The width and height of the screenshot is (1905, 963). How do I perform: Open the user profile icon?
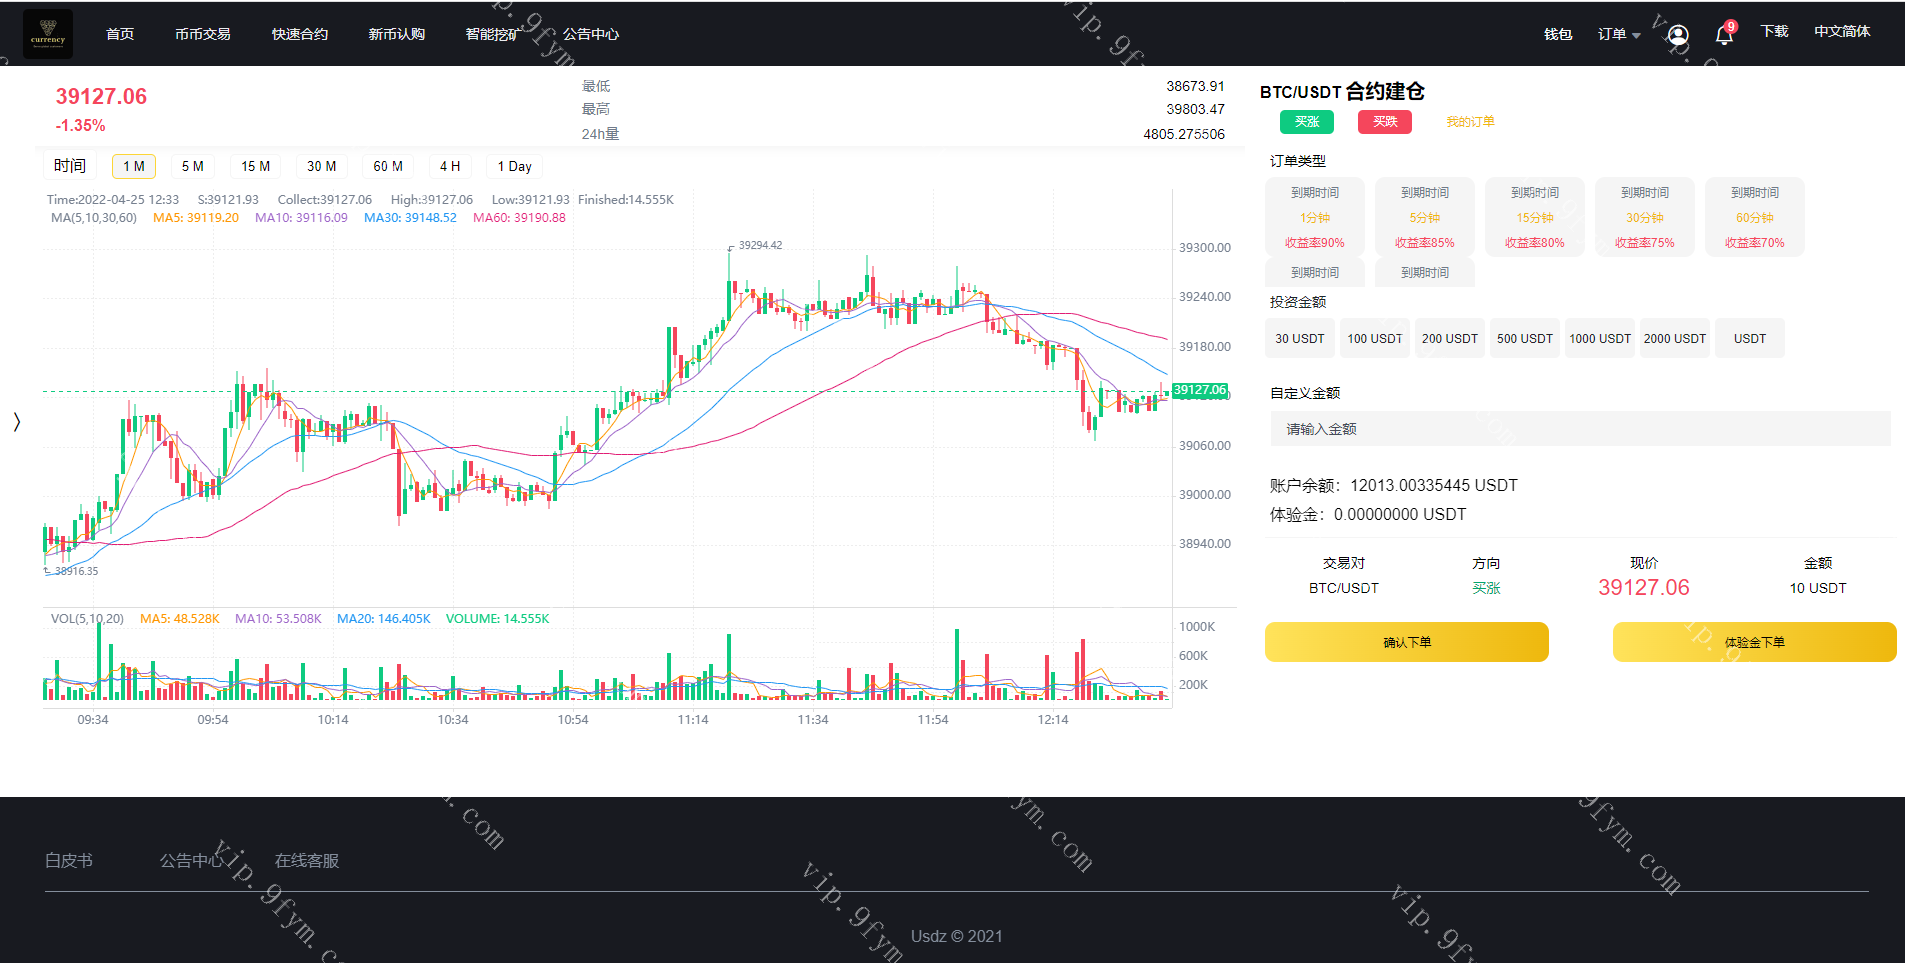coord(1678,35)
